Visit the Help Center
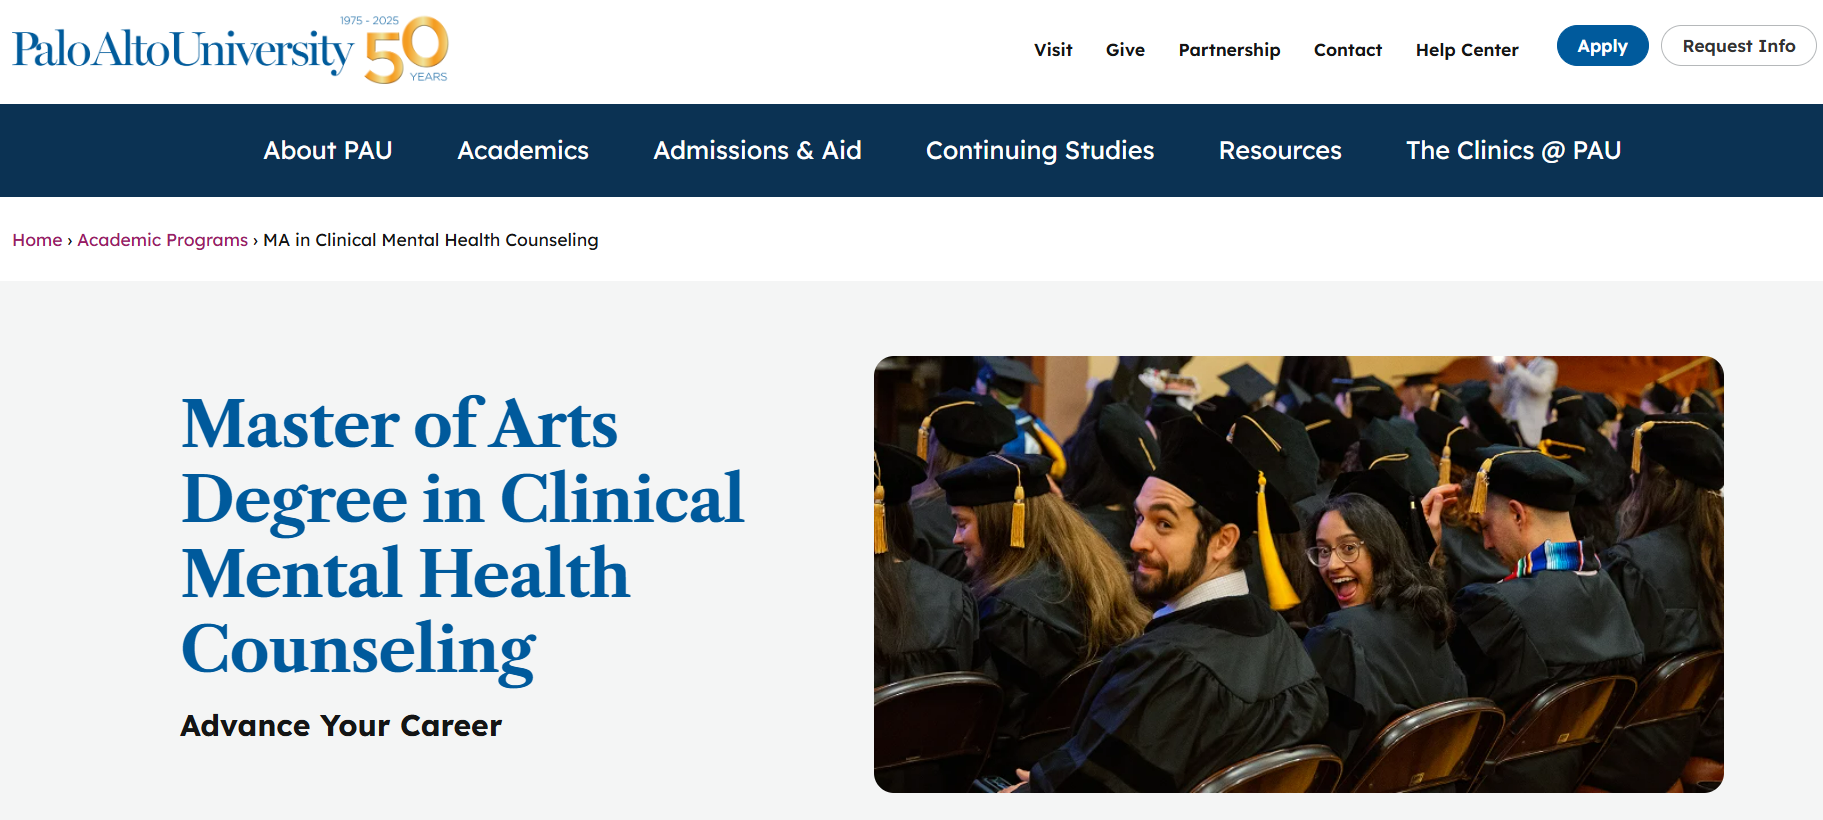The width and height of the screenshot is (1823, 820). (1466, 50)
